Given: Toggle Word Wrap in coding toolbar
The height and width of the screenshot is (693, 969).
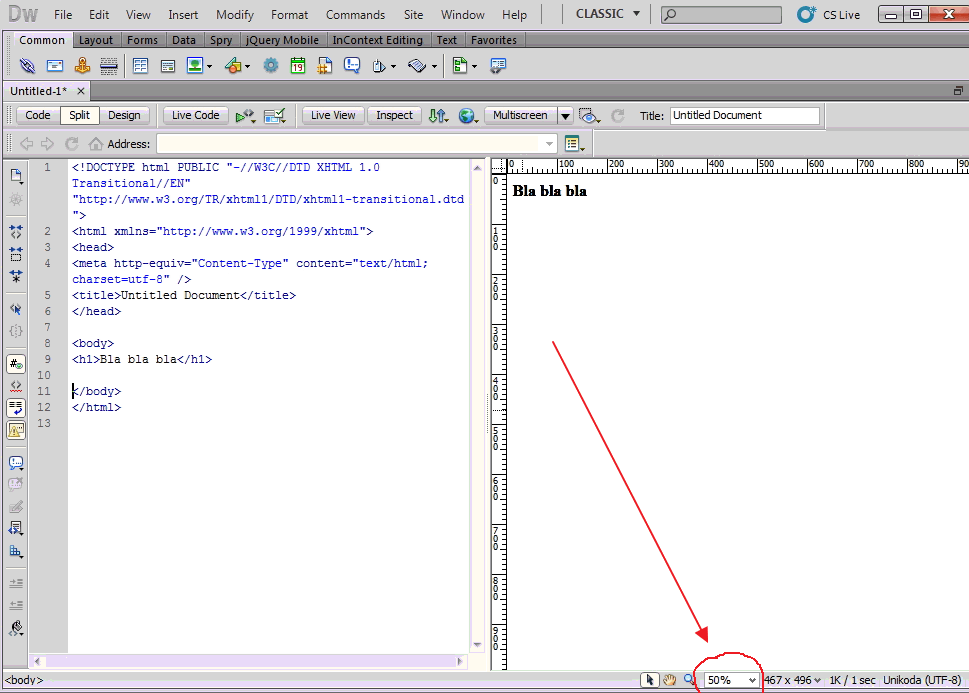Looking at the screenshot, I should [16, 408].
